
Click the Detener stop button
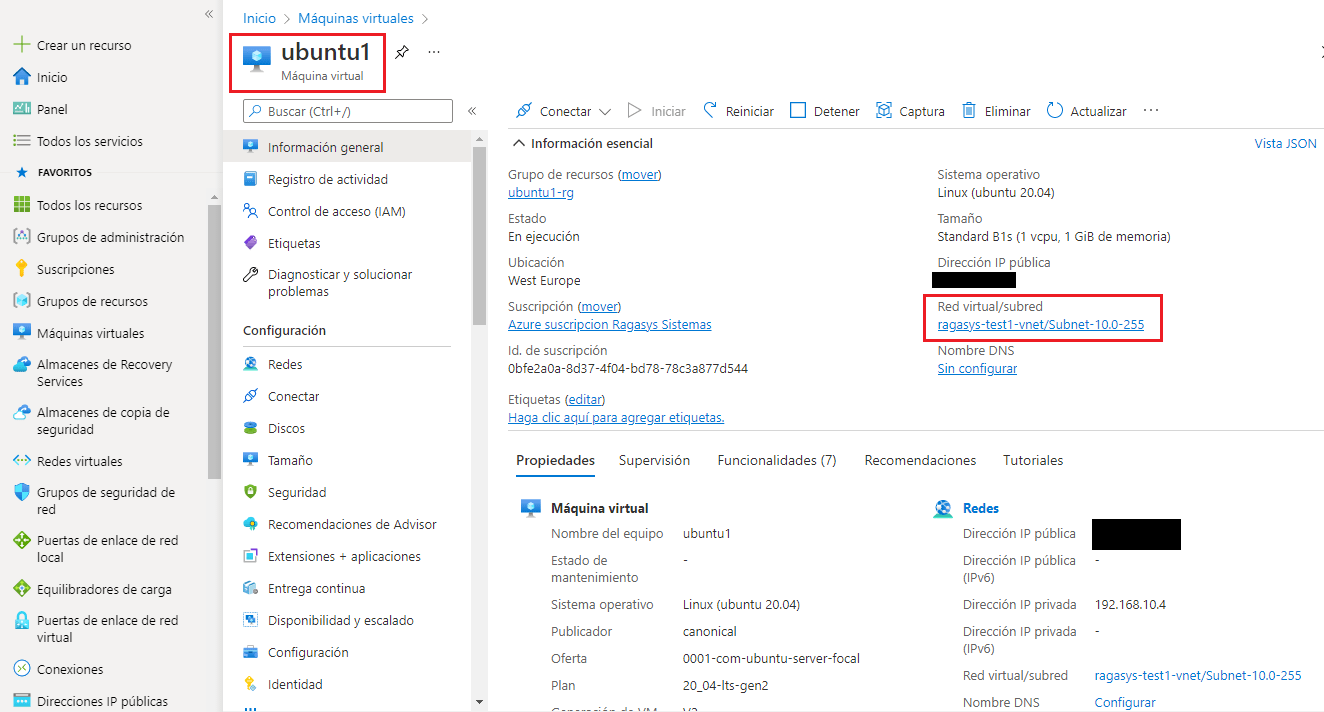point(824,111)
